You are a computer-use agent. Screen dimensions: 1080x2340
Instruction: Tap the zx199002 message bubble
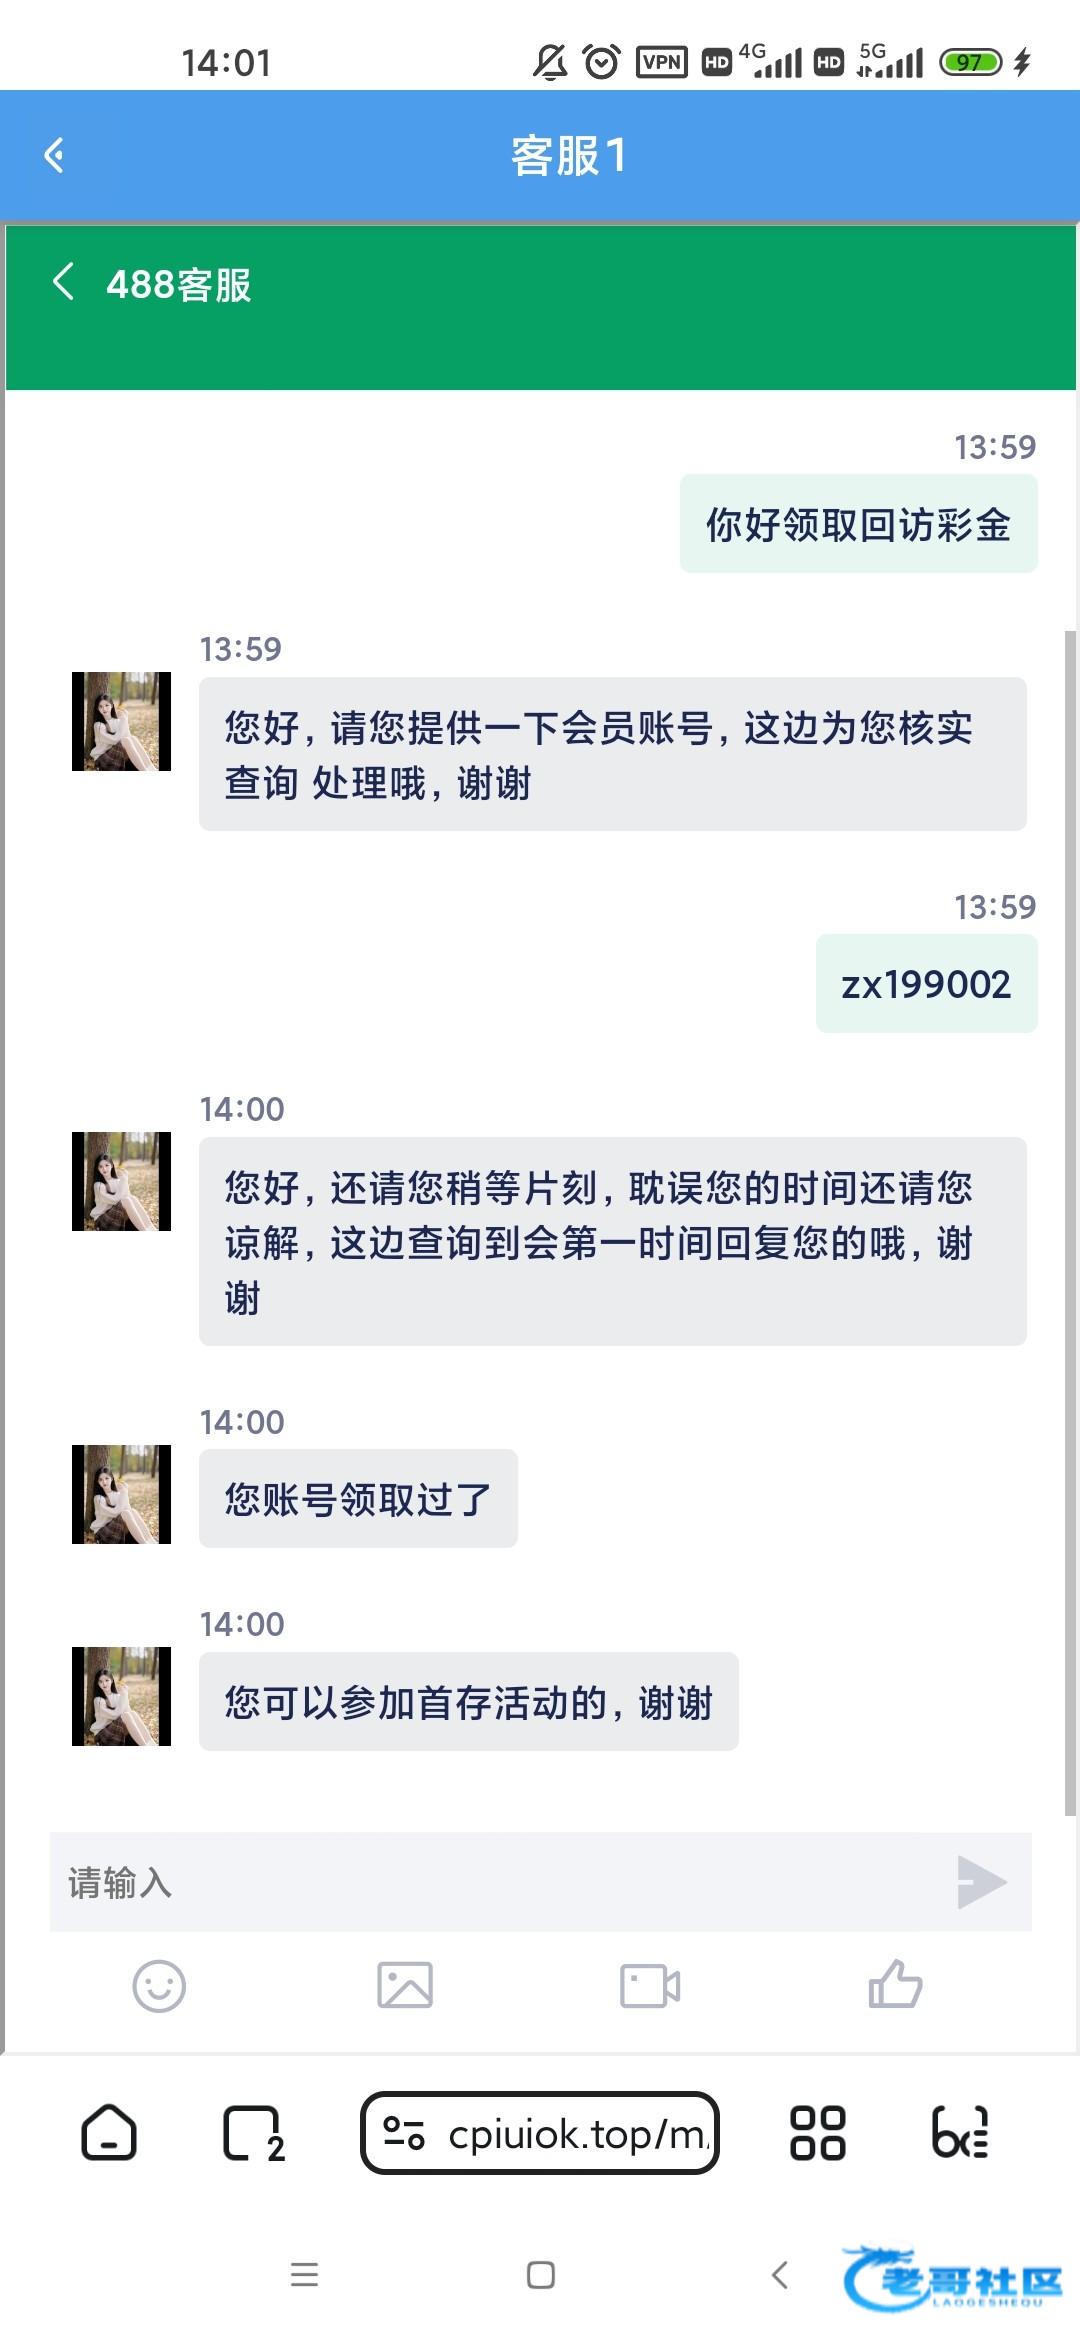click(926, 984)
